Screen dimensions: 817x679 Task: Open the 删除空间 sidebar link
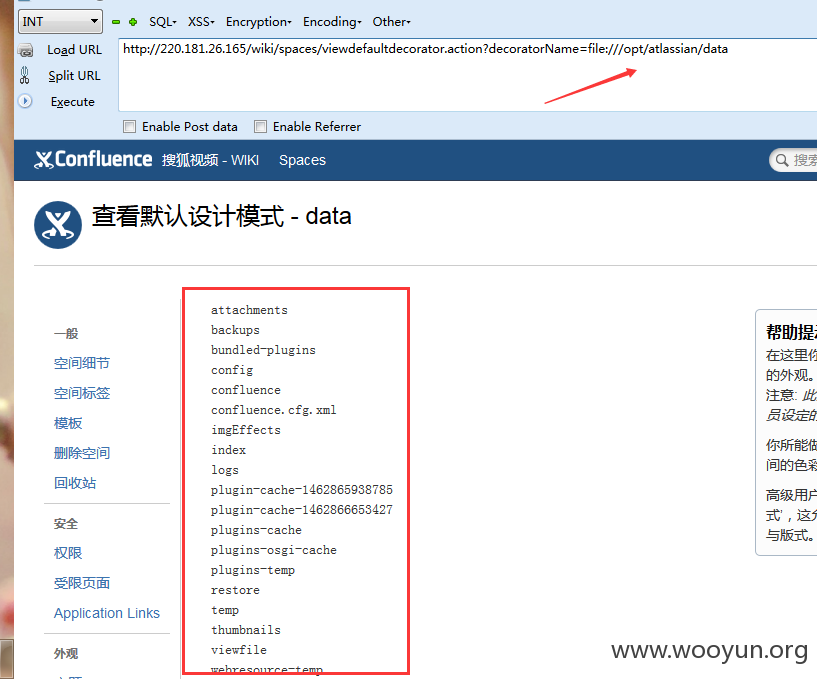[x=82, y=453]
